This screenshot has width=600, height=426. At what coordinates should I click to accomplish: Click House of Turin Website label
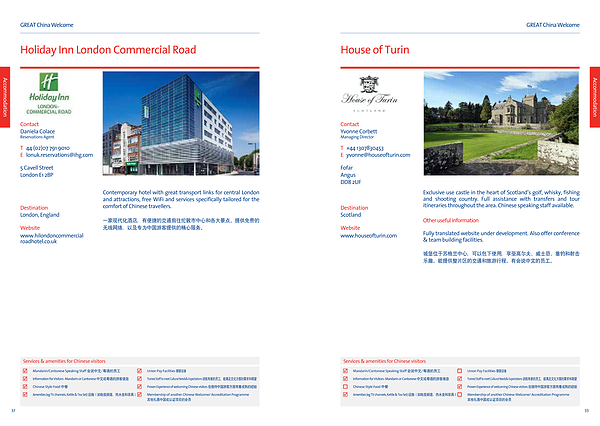pyautogui.click(x=350, y=228)
